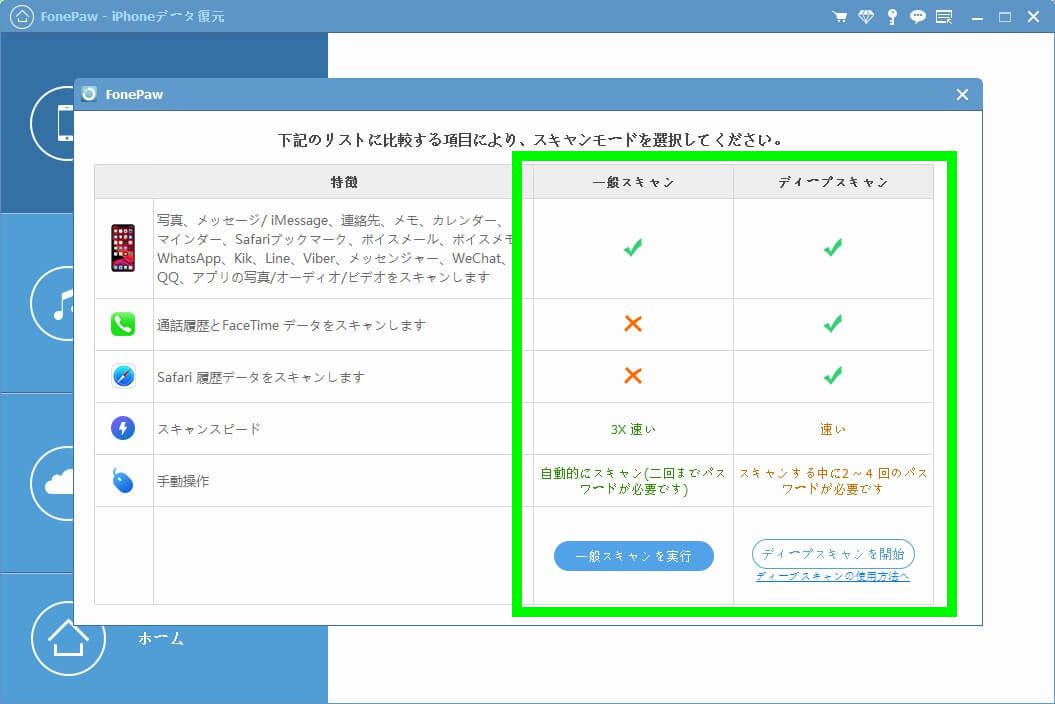This screenshot has height=704, width=1055.
Task: Minimize the FonePaw main window
Action: [977, 17]
